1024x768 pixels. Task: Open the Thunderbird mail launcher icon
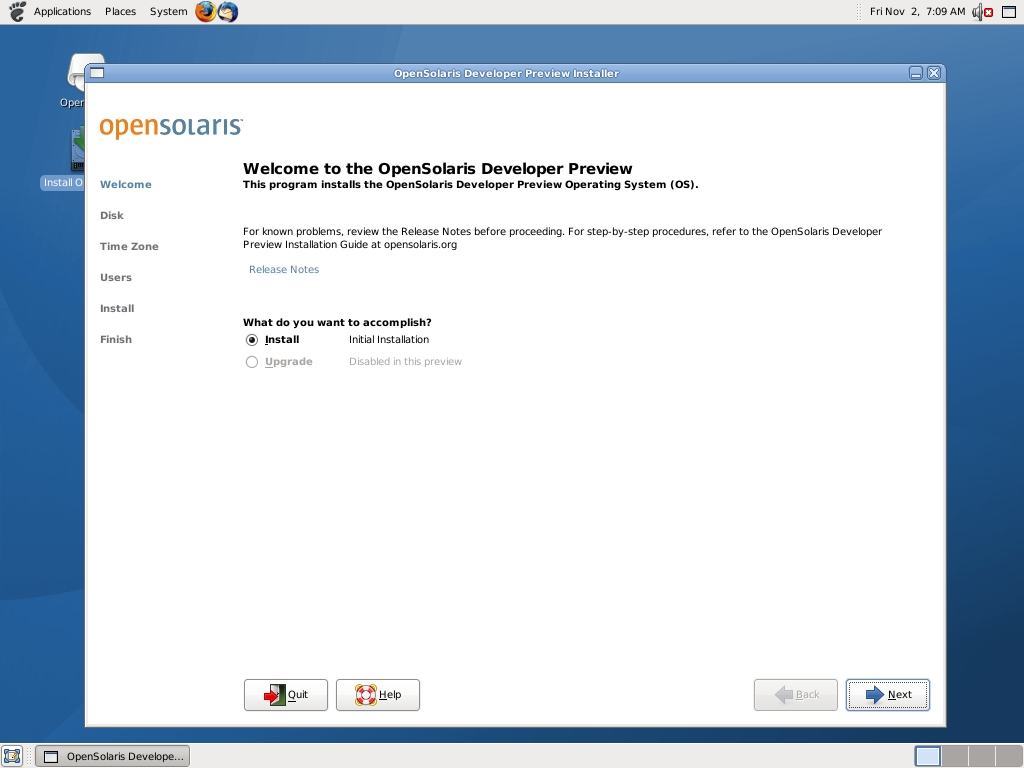(228, 12)
